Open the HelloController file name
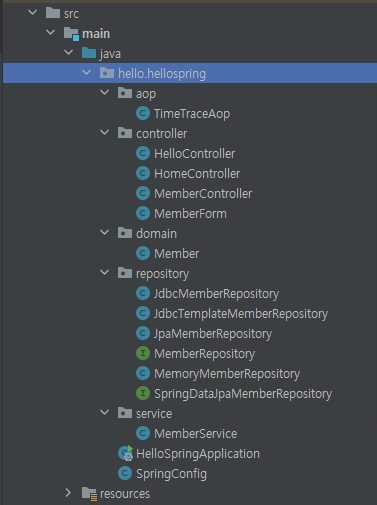The height and width of the screenshot is (505, 377). [x=195, y=154]
